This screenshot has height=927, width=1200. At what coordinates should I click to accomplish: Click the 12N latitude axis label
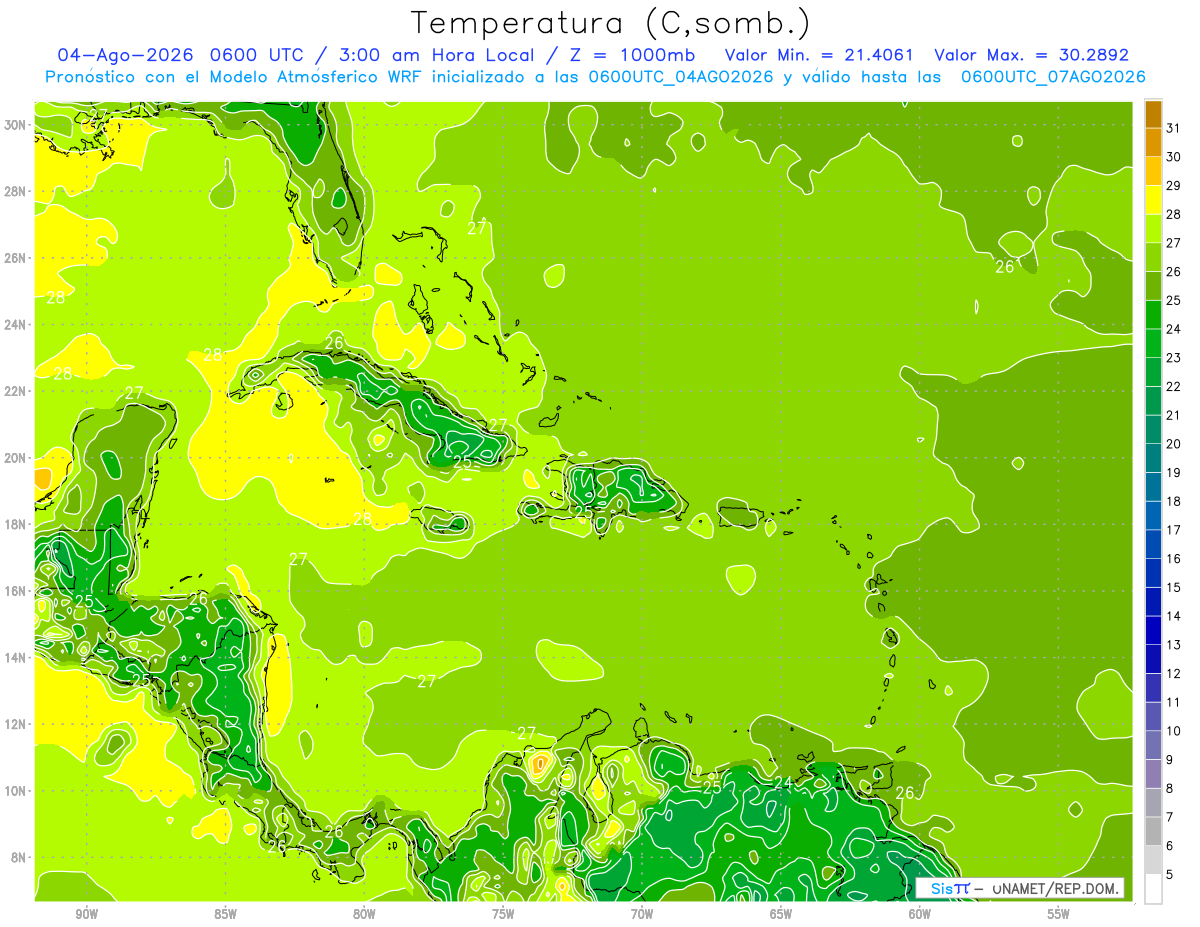coord(15,724)
